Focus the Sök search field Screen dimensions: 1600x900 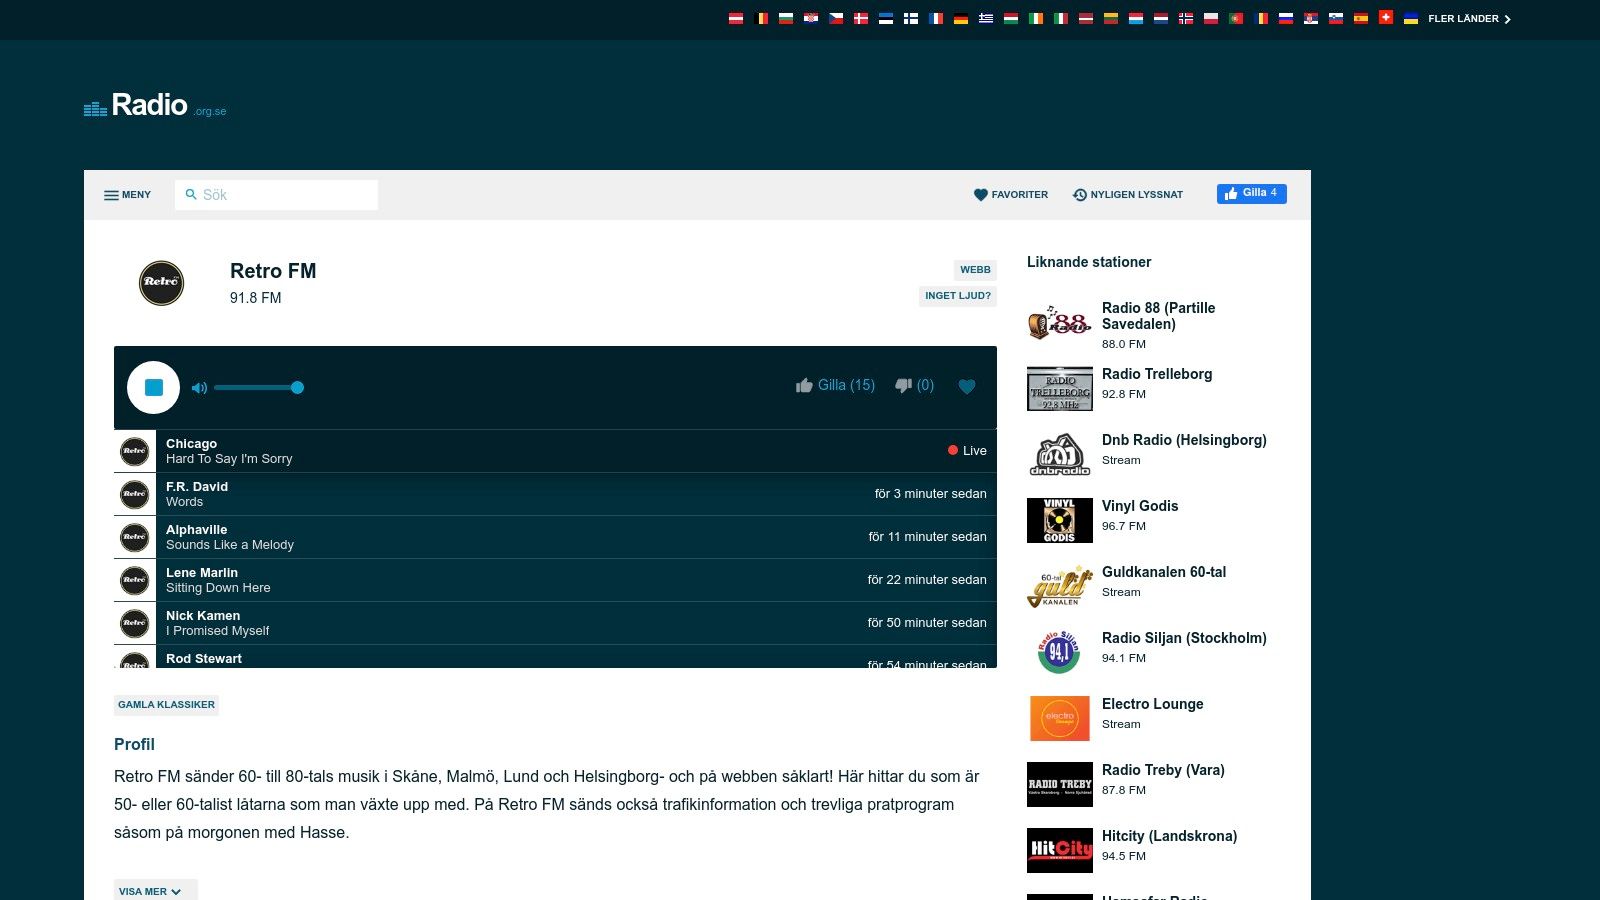tap(276, 195)
